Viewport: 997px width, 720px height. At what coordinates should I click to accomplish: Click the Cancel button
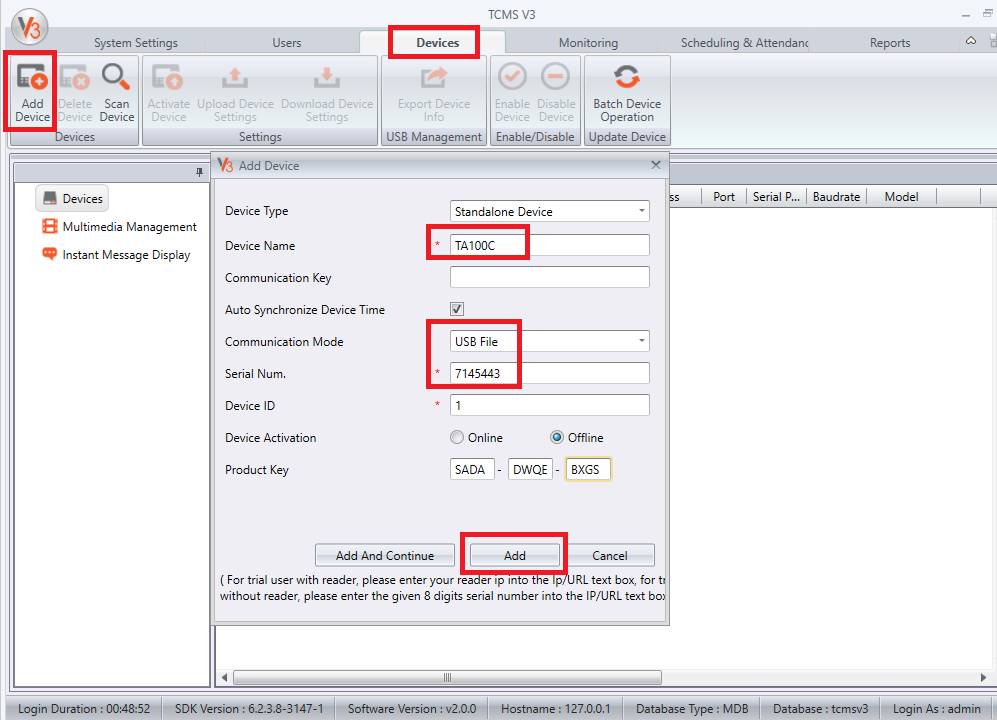pos(610,555)
